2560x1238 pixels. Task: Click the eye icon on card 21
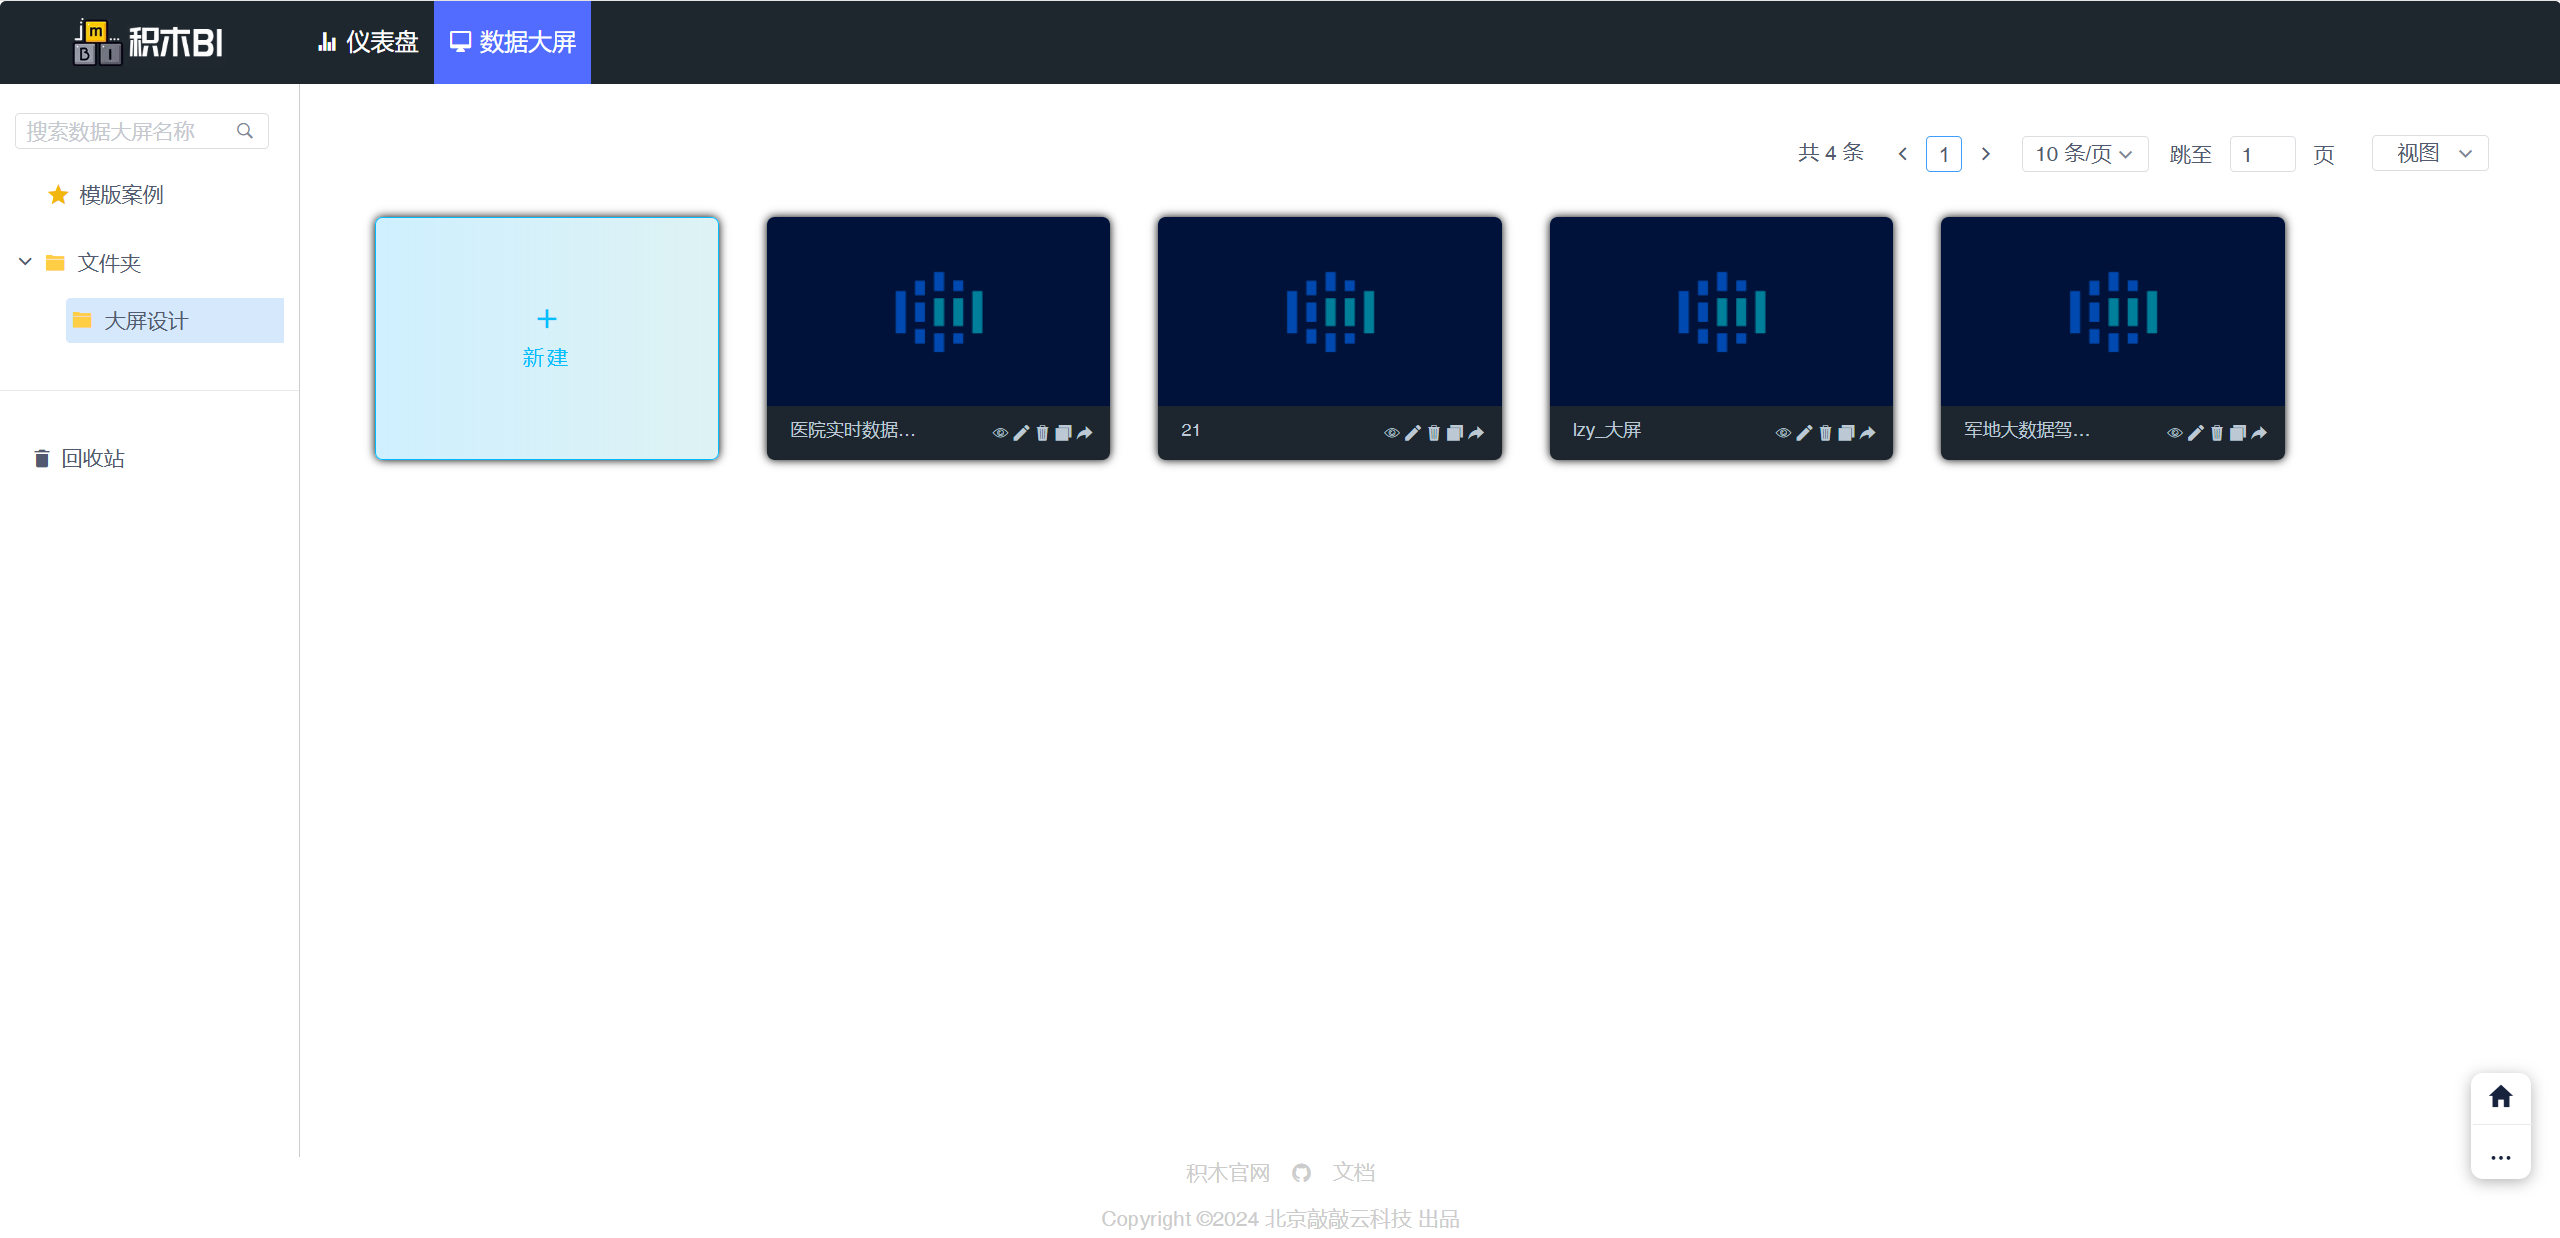coord(1391,433)
